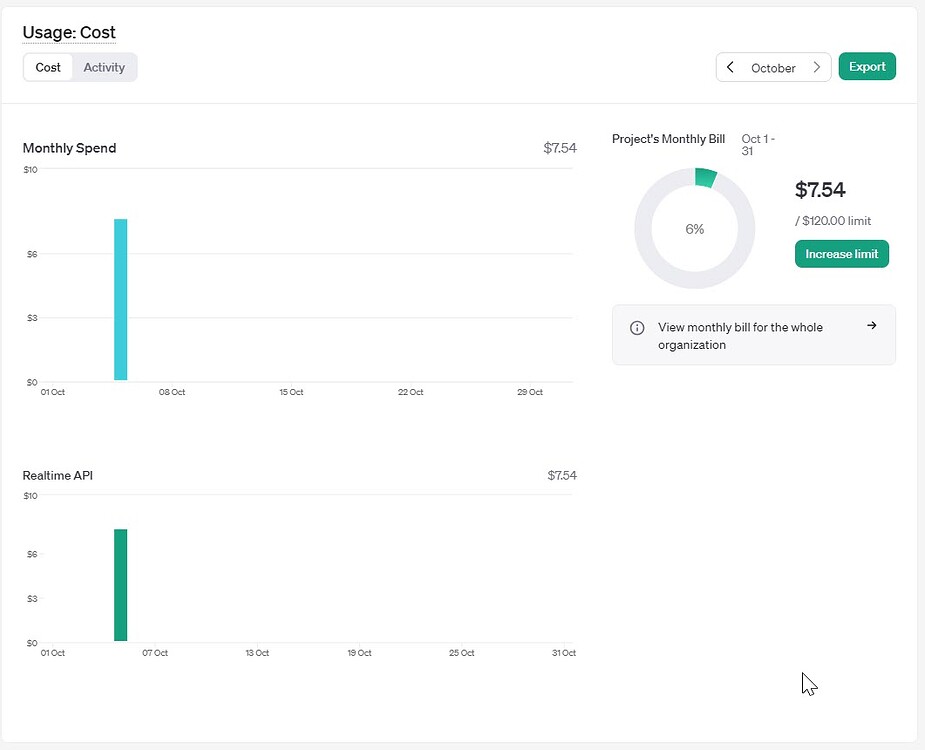Click the info icon beside the organization bill notice
Image resolution: width=925 pixels, height=750 pixels.
coord(636,327)
